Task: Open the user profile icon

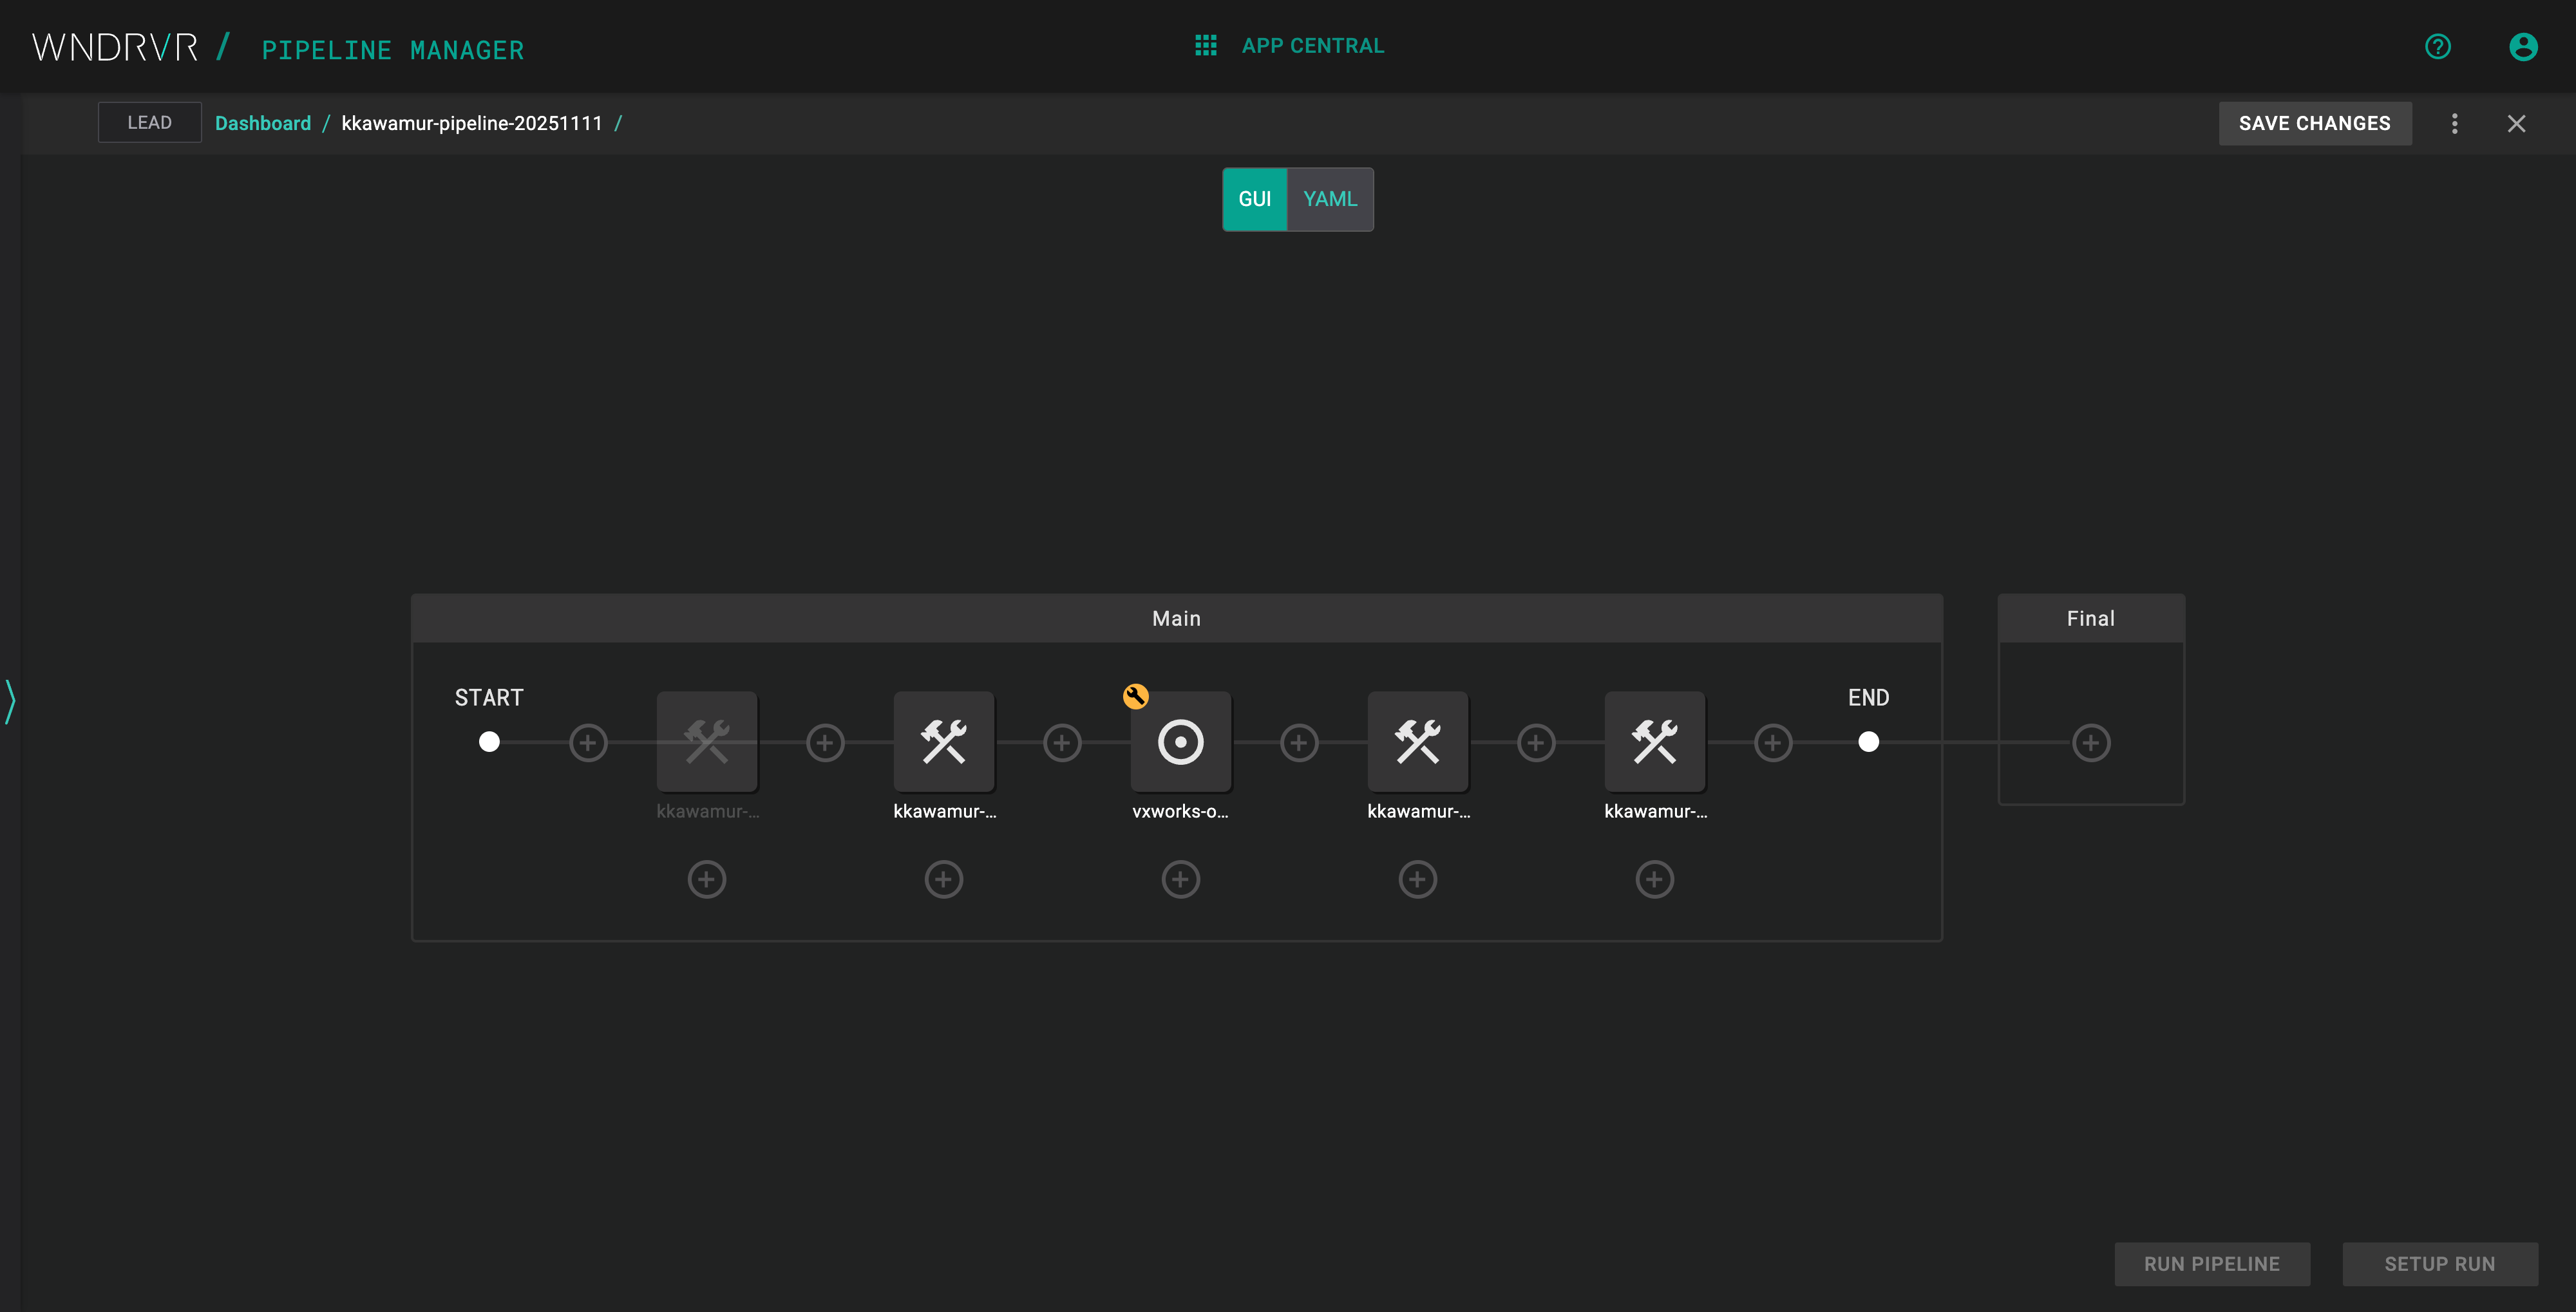Action: 2523,46
